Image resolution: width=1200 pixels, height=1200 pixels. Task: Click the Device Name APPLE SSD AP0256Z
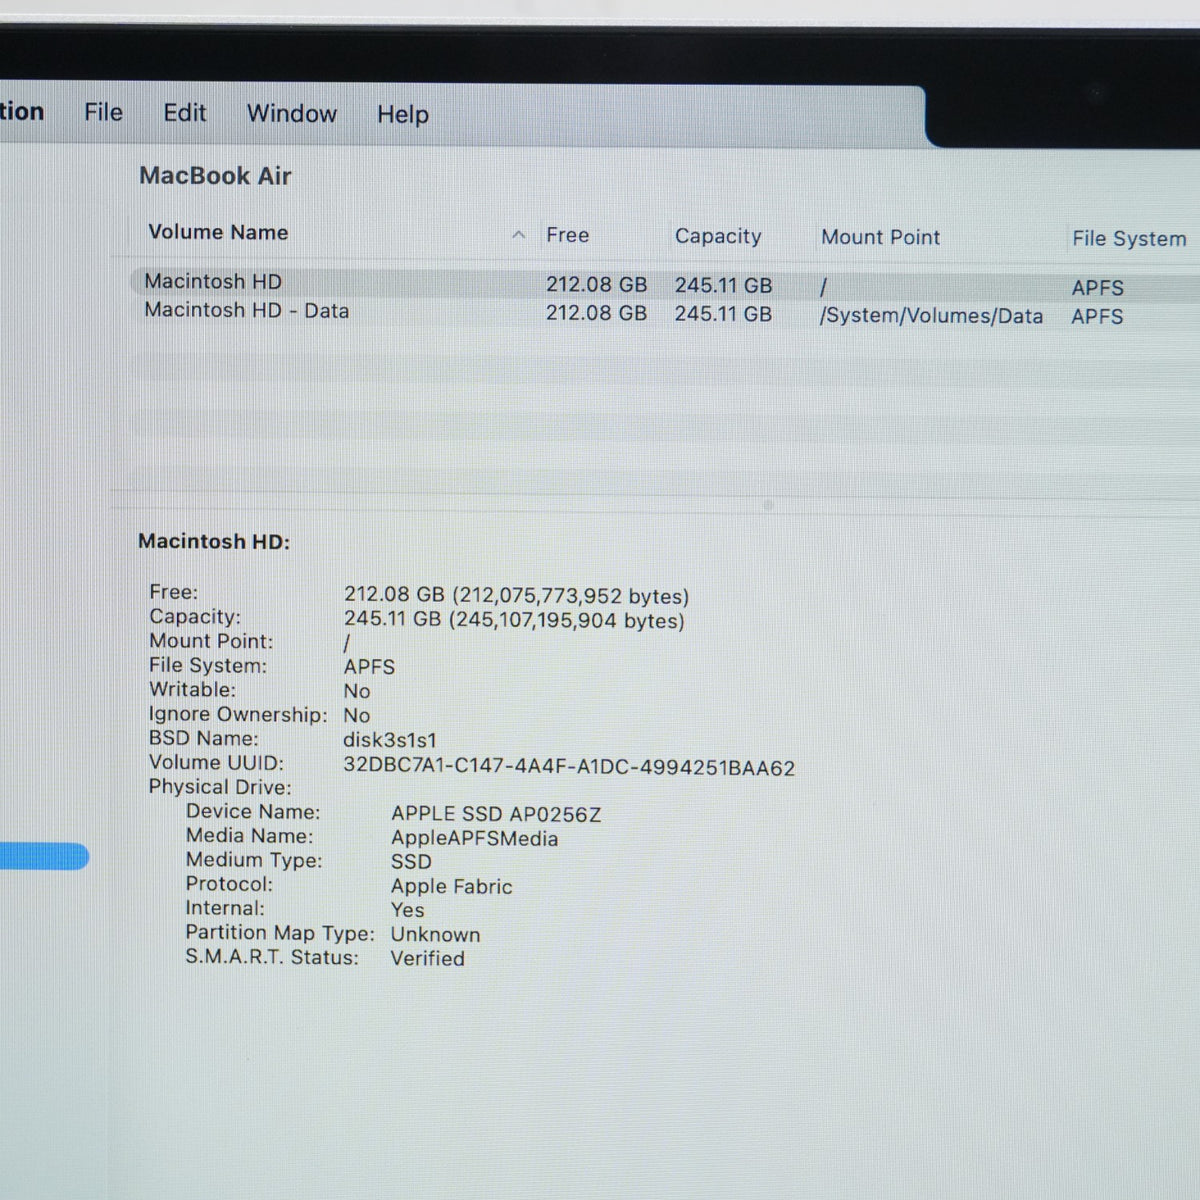click(x=496, y=814)
